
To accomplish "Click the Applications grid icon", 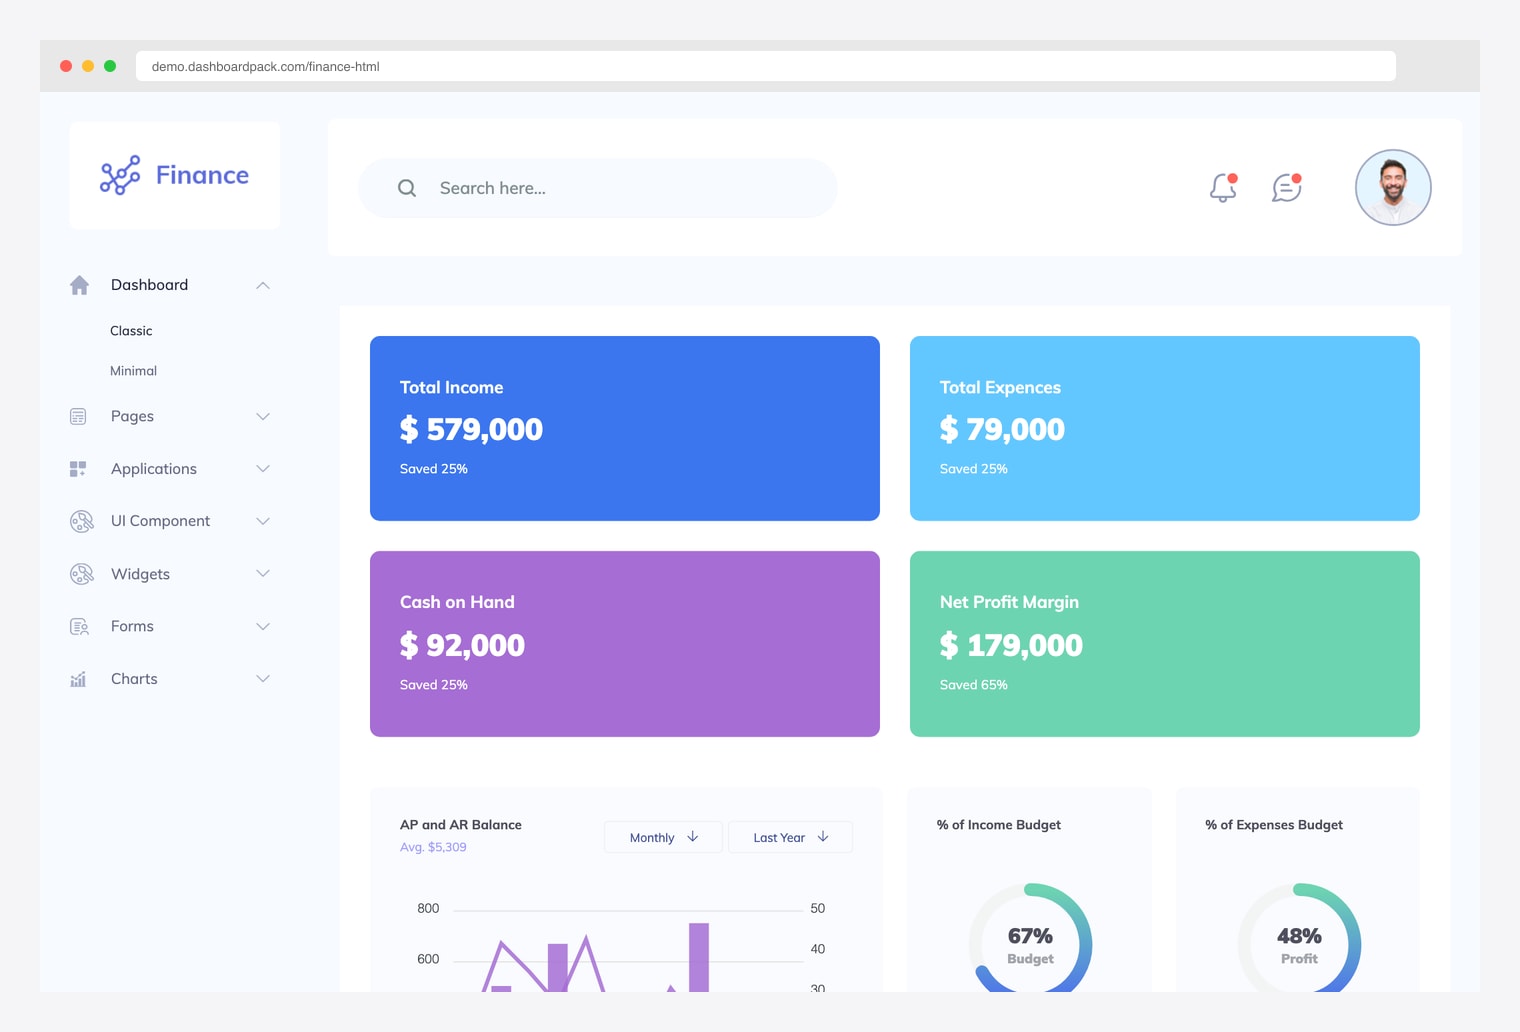I will click(78, 469).
